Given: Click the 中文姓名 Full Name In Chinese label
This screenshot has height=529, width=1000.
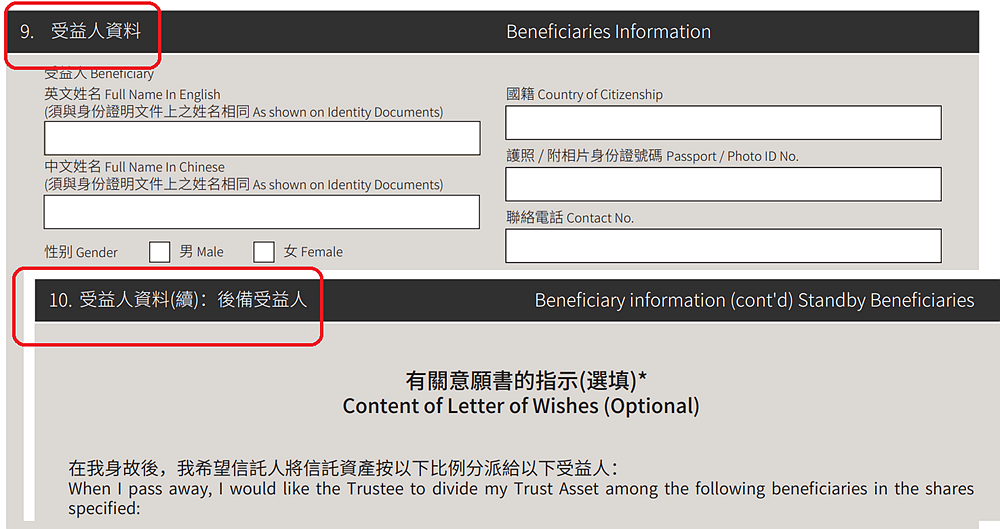Looking at the screenshot, I should click(134, 167).
